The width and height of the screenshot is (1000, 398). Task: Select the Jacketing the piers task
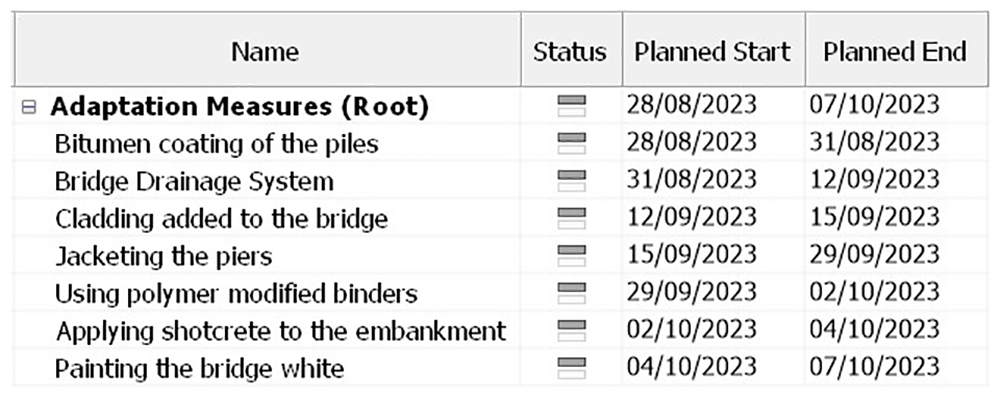point(163,257)
